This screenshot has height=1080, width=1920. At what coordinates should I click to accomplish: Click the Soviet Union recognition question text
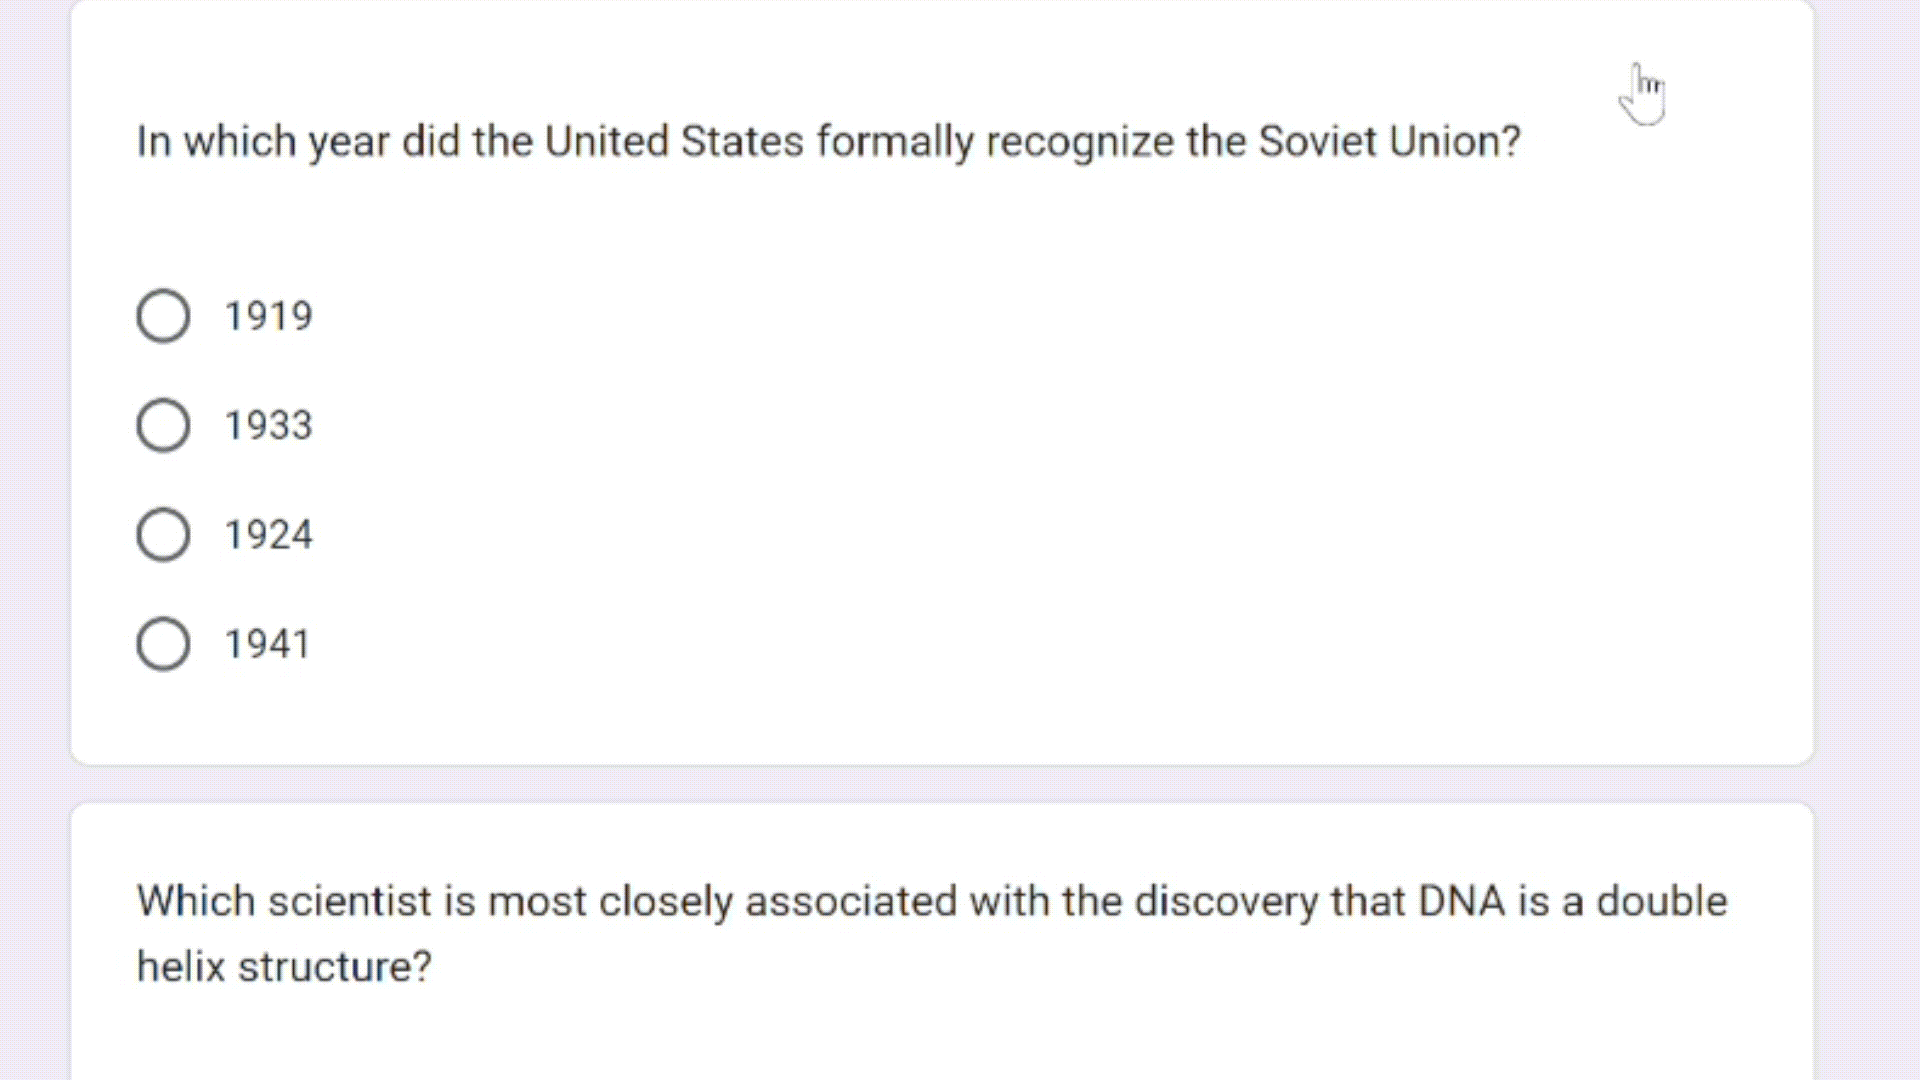click(x=828, y=141)
